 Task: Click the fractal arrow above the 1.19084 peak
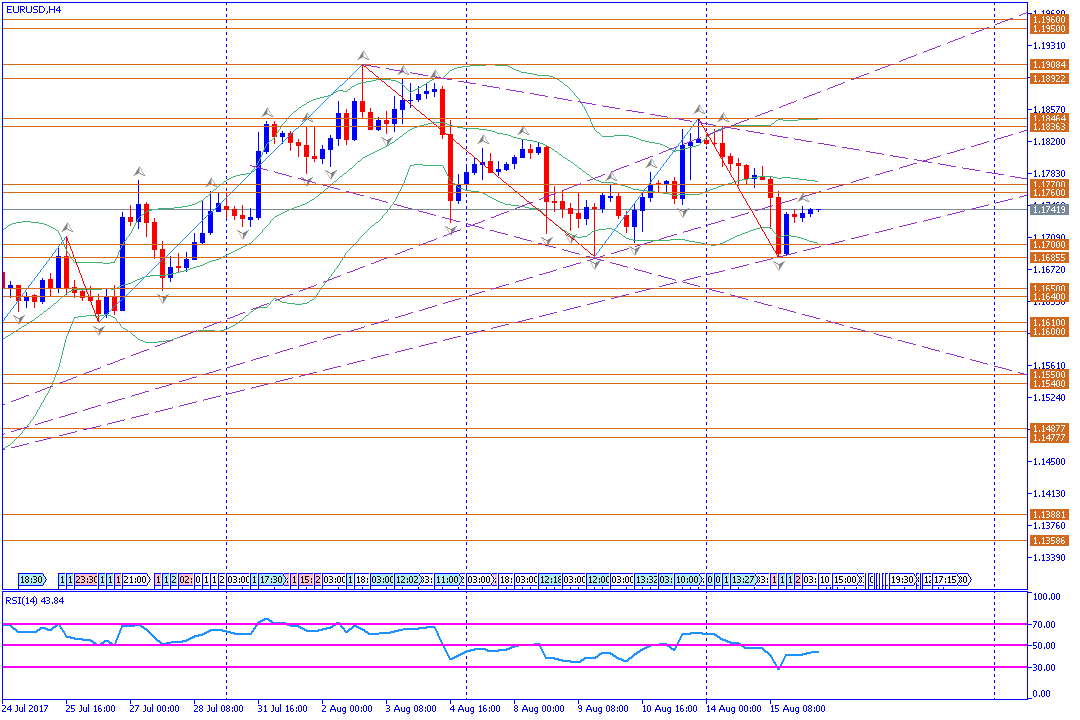tap(363, 55)
